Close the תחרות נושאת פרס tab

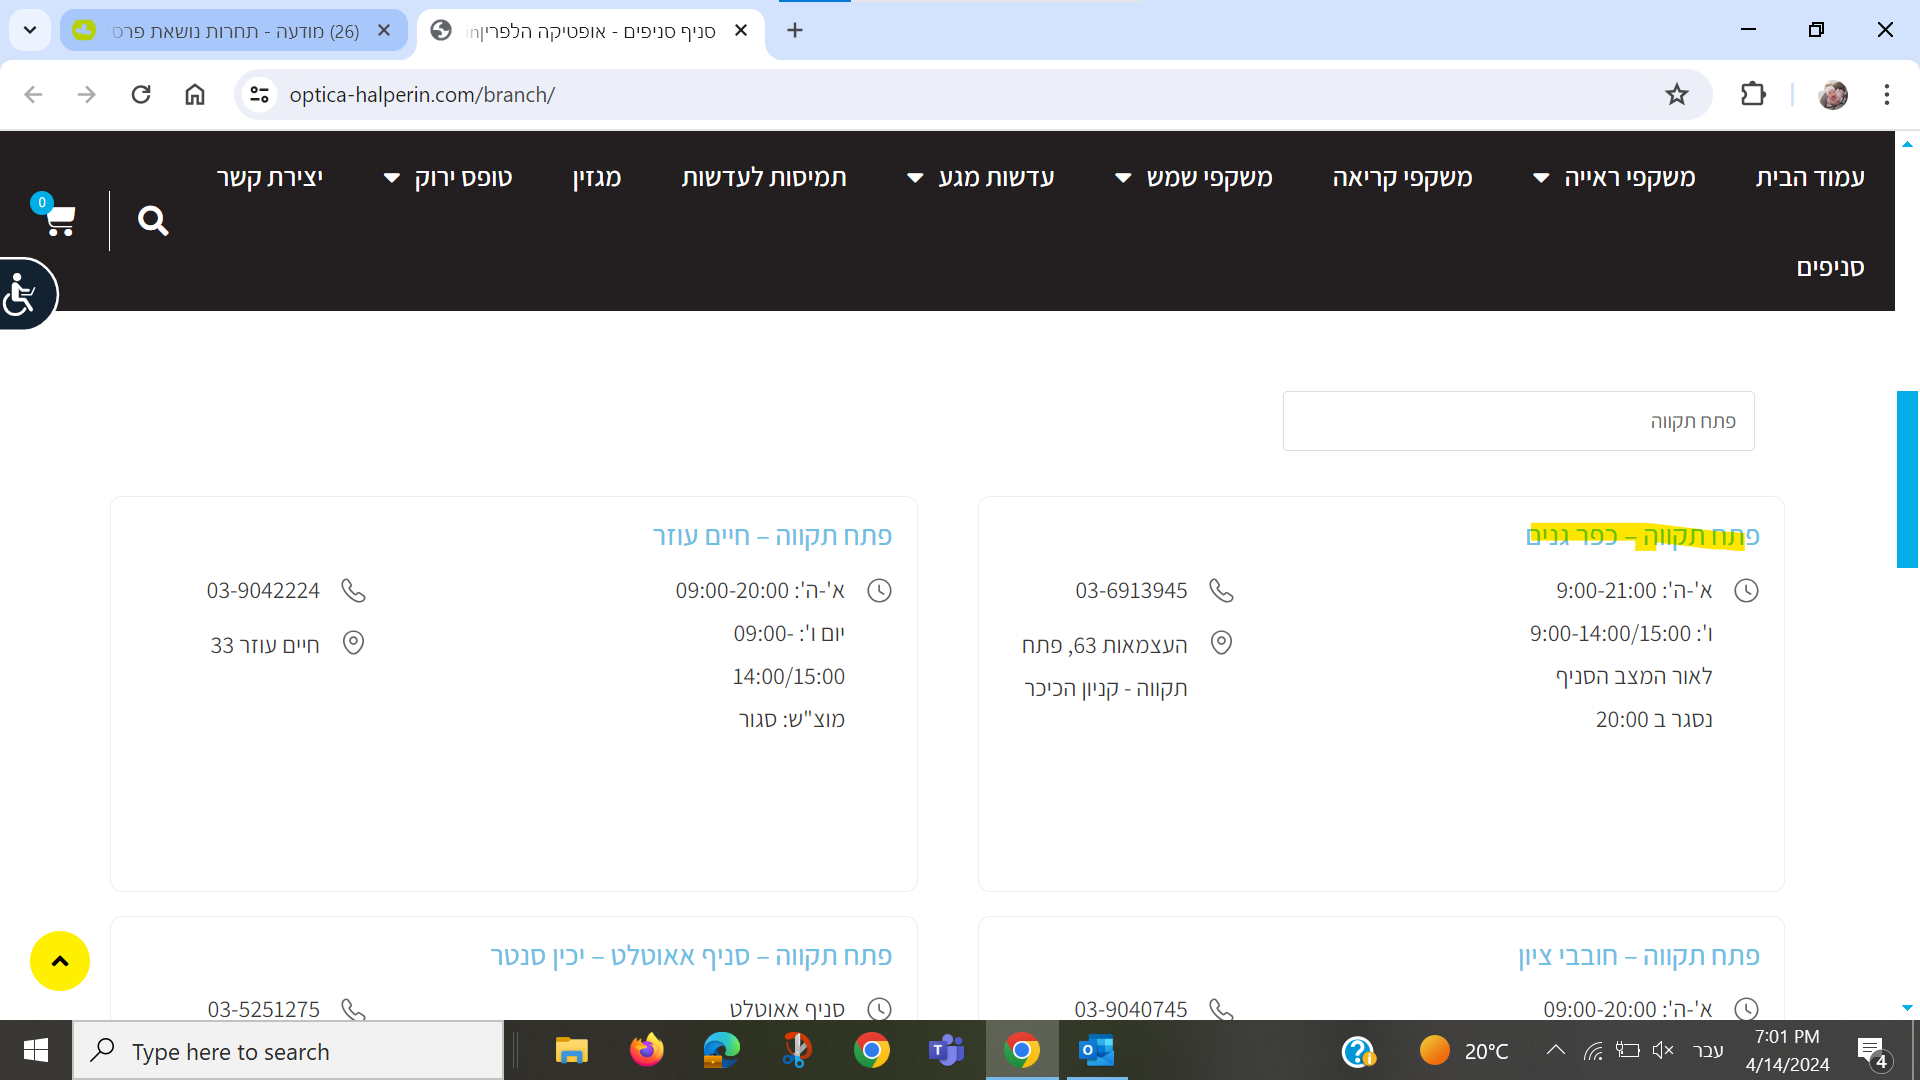[384, 30]
